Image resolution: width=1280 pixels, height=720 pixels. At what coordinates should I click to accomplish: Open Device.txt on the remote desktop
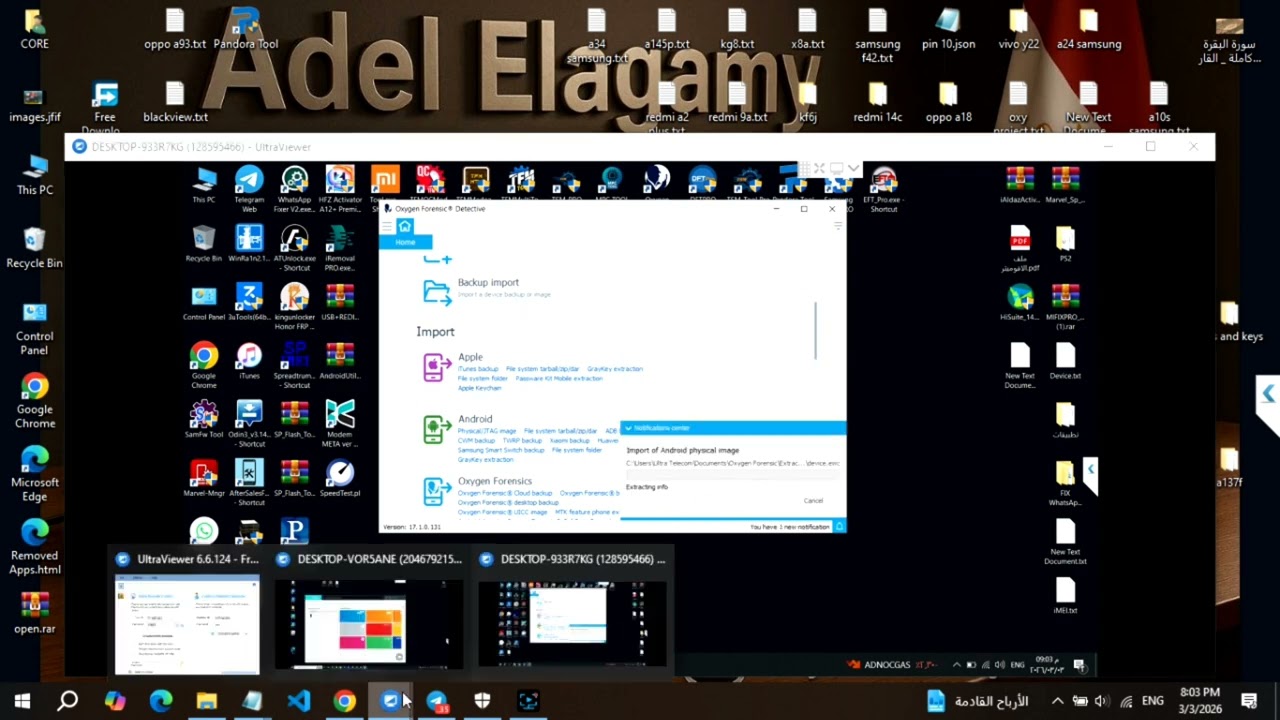[1065, 362]
